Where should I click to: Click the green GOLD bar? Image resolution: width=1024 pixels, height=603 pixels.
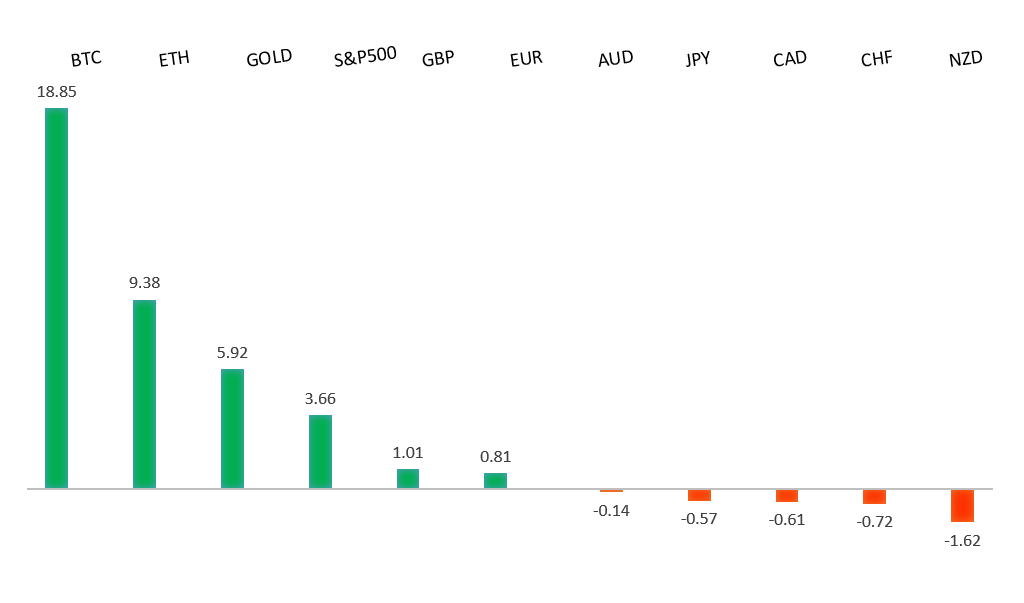pyautogui.click(x=232, y=429)
